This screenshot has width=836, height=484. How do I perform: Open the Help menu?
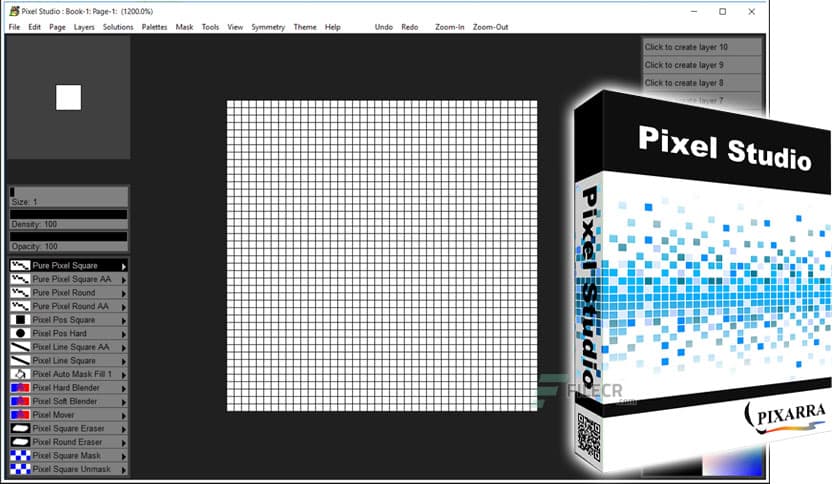tap(333, 27)
